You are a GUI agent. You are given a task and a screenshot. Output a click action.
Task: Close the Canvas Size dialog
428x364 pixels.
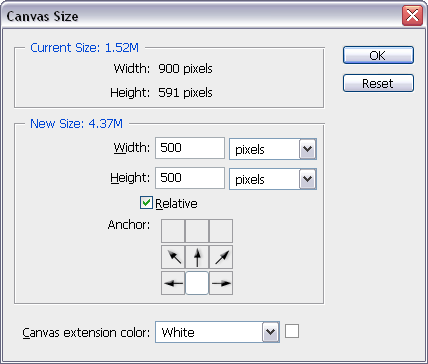(x=412, y=16)
